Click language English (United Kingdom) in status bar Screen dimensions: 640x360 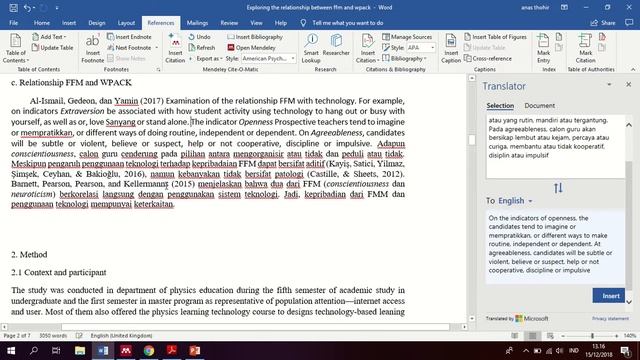click(x=121, y=336)
